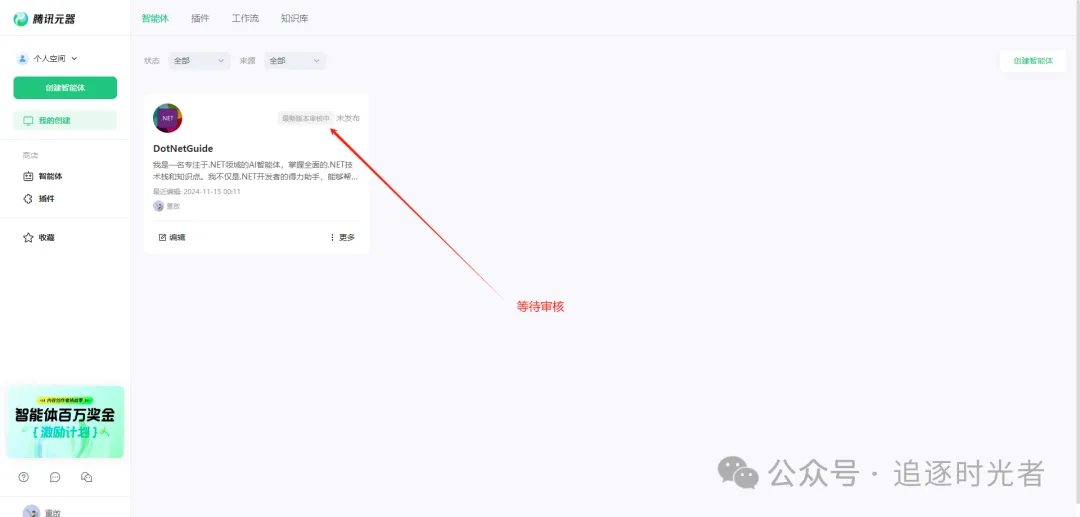Viewport: 1080px width, 517px height.
Task: Click the green 创建智能体 sidebar button
Action: pyautogui.click(x=65, y=87)
